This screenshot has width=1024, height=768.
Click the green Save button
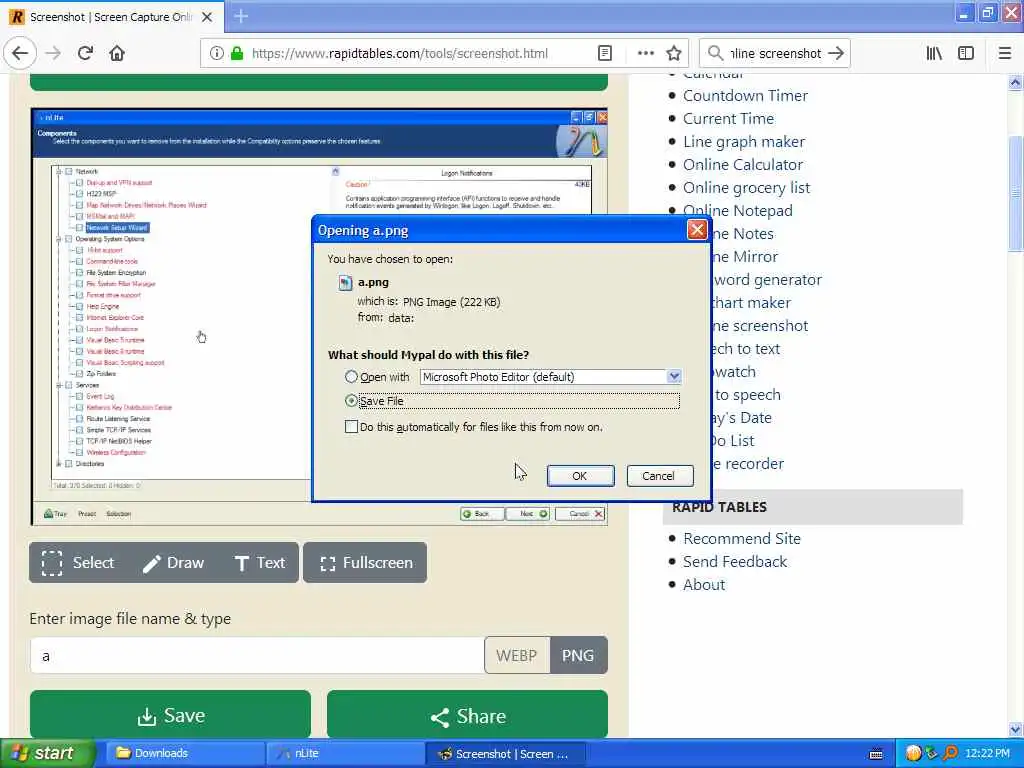[170, 715]
